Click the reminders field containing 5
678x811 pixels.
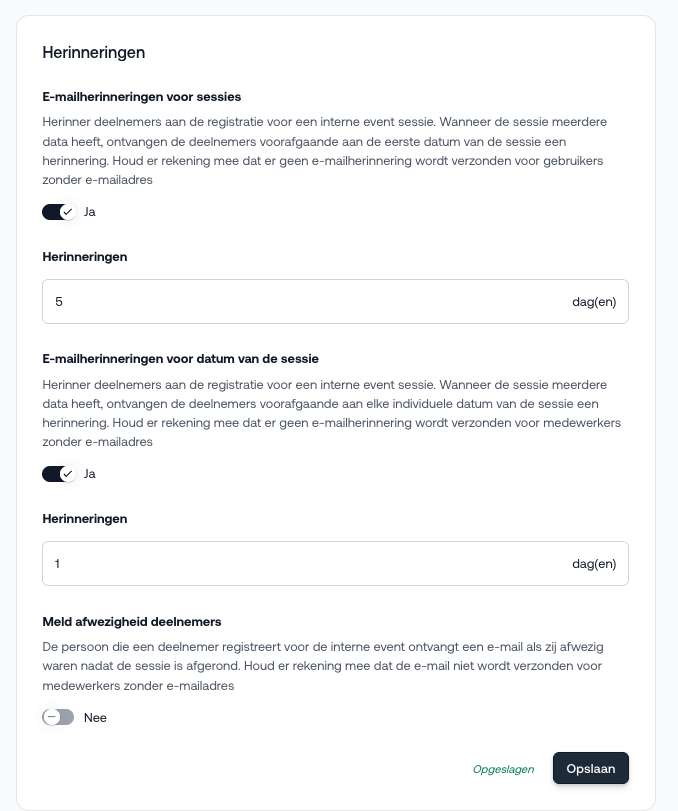click(x=300, y=301)
